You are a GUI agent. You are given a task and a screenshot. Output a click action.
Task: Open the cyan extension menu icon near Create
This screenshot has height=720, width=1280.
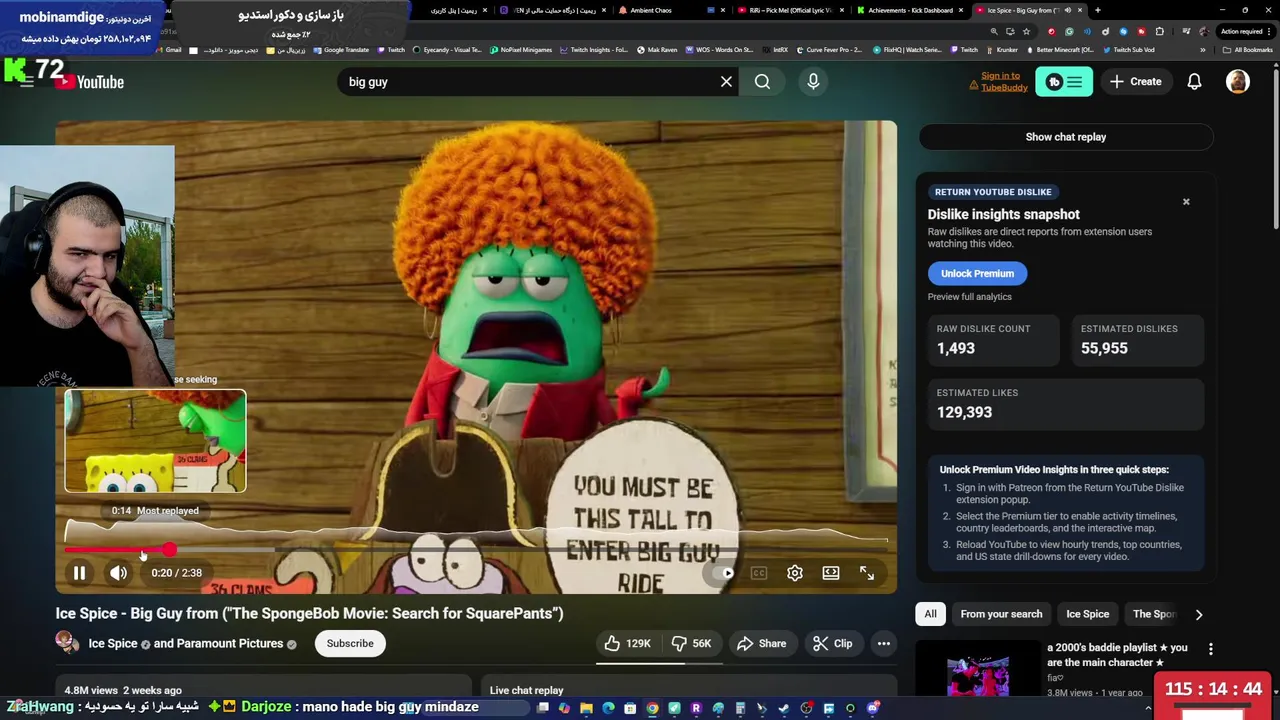click(1064, 82)
